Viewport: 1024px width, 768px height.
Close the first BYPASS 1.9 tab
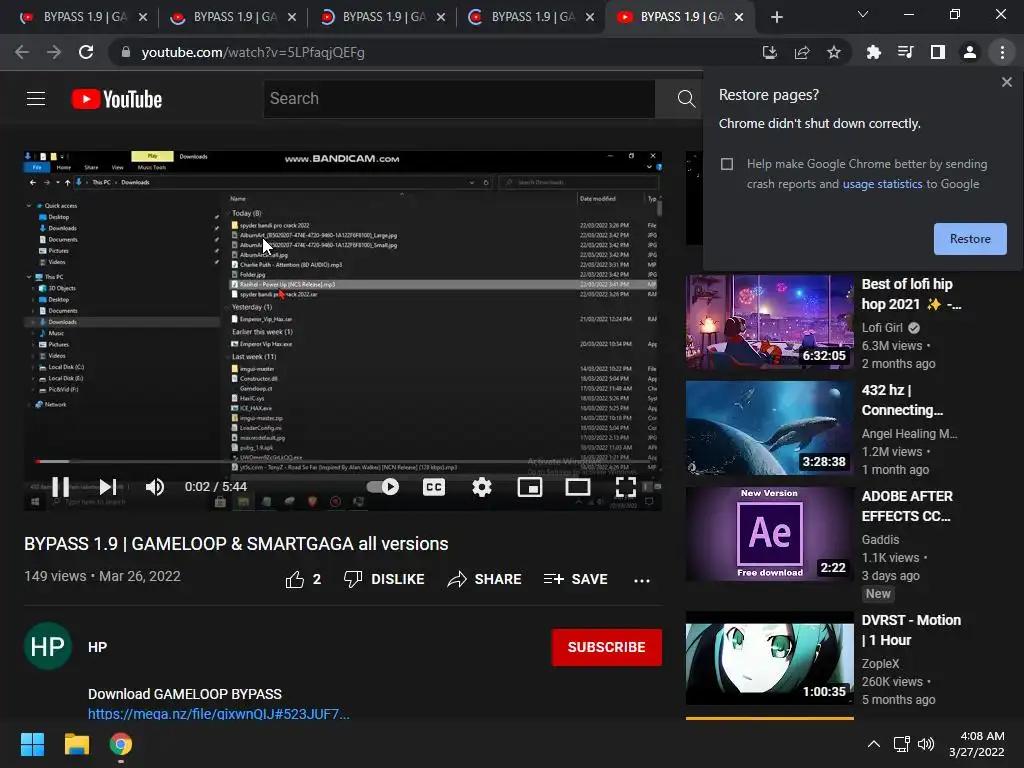[143, 17]
